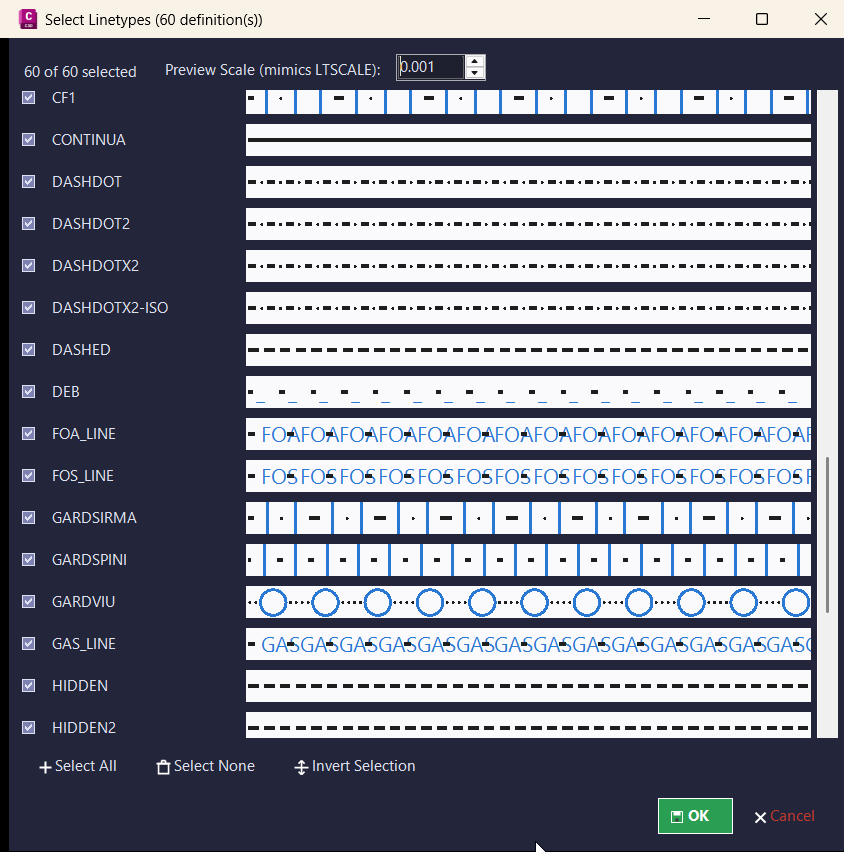Click the Invert Selection arrows icon

click(x=301, y=767)
